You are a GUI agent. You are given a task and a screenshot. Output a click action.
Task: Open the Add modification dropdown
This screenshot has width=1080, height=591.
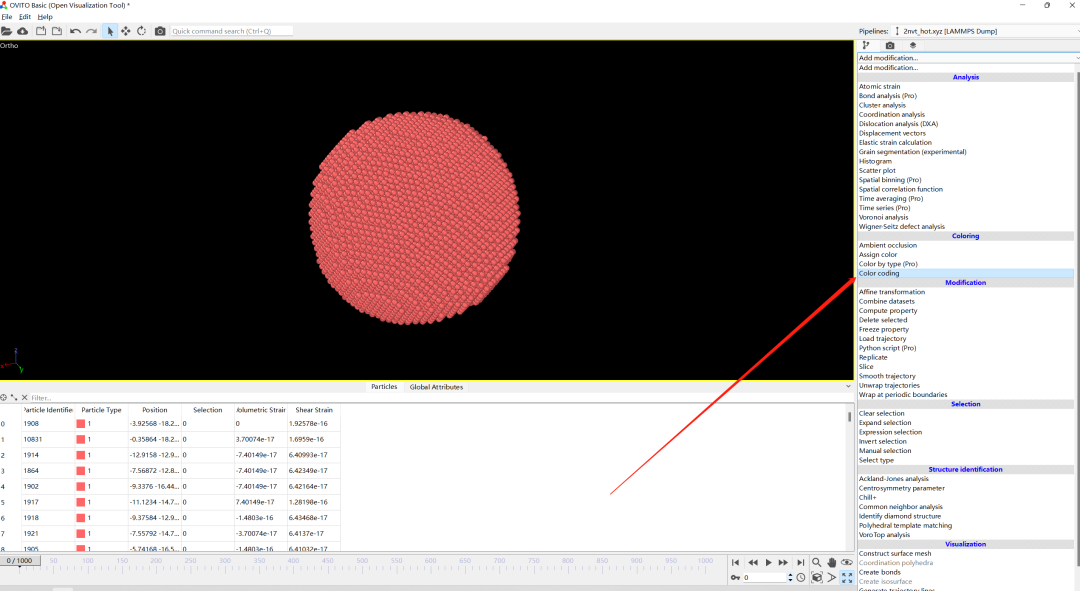[968, 58]
